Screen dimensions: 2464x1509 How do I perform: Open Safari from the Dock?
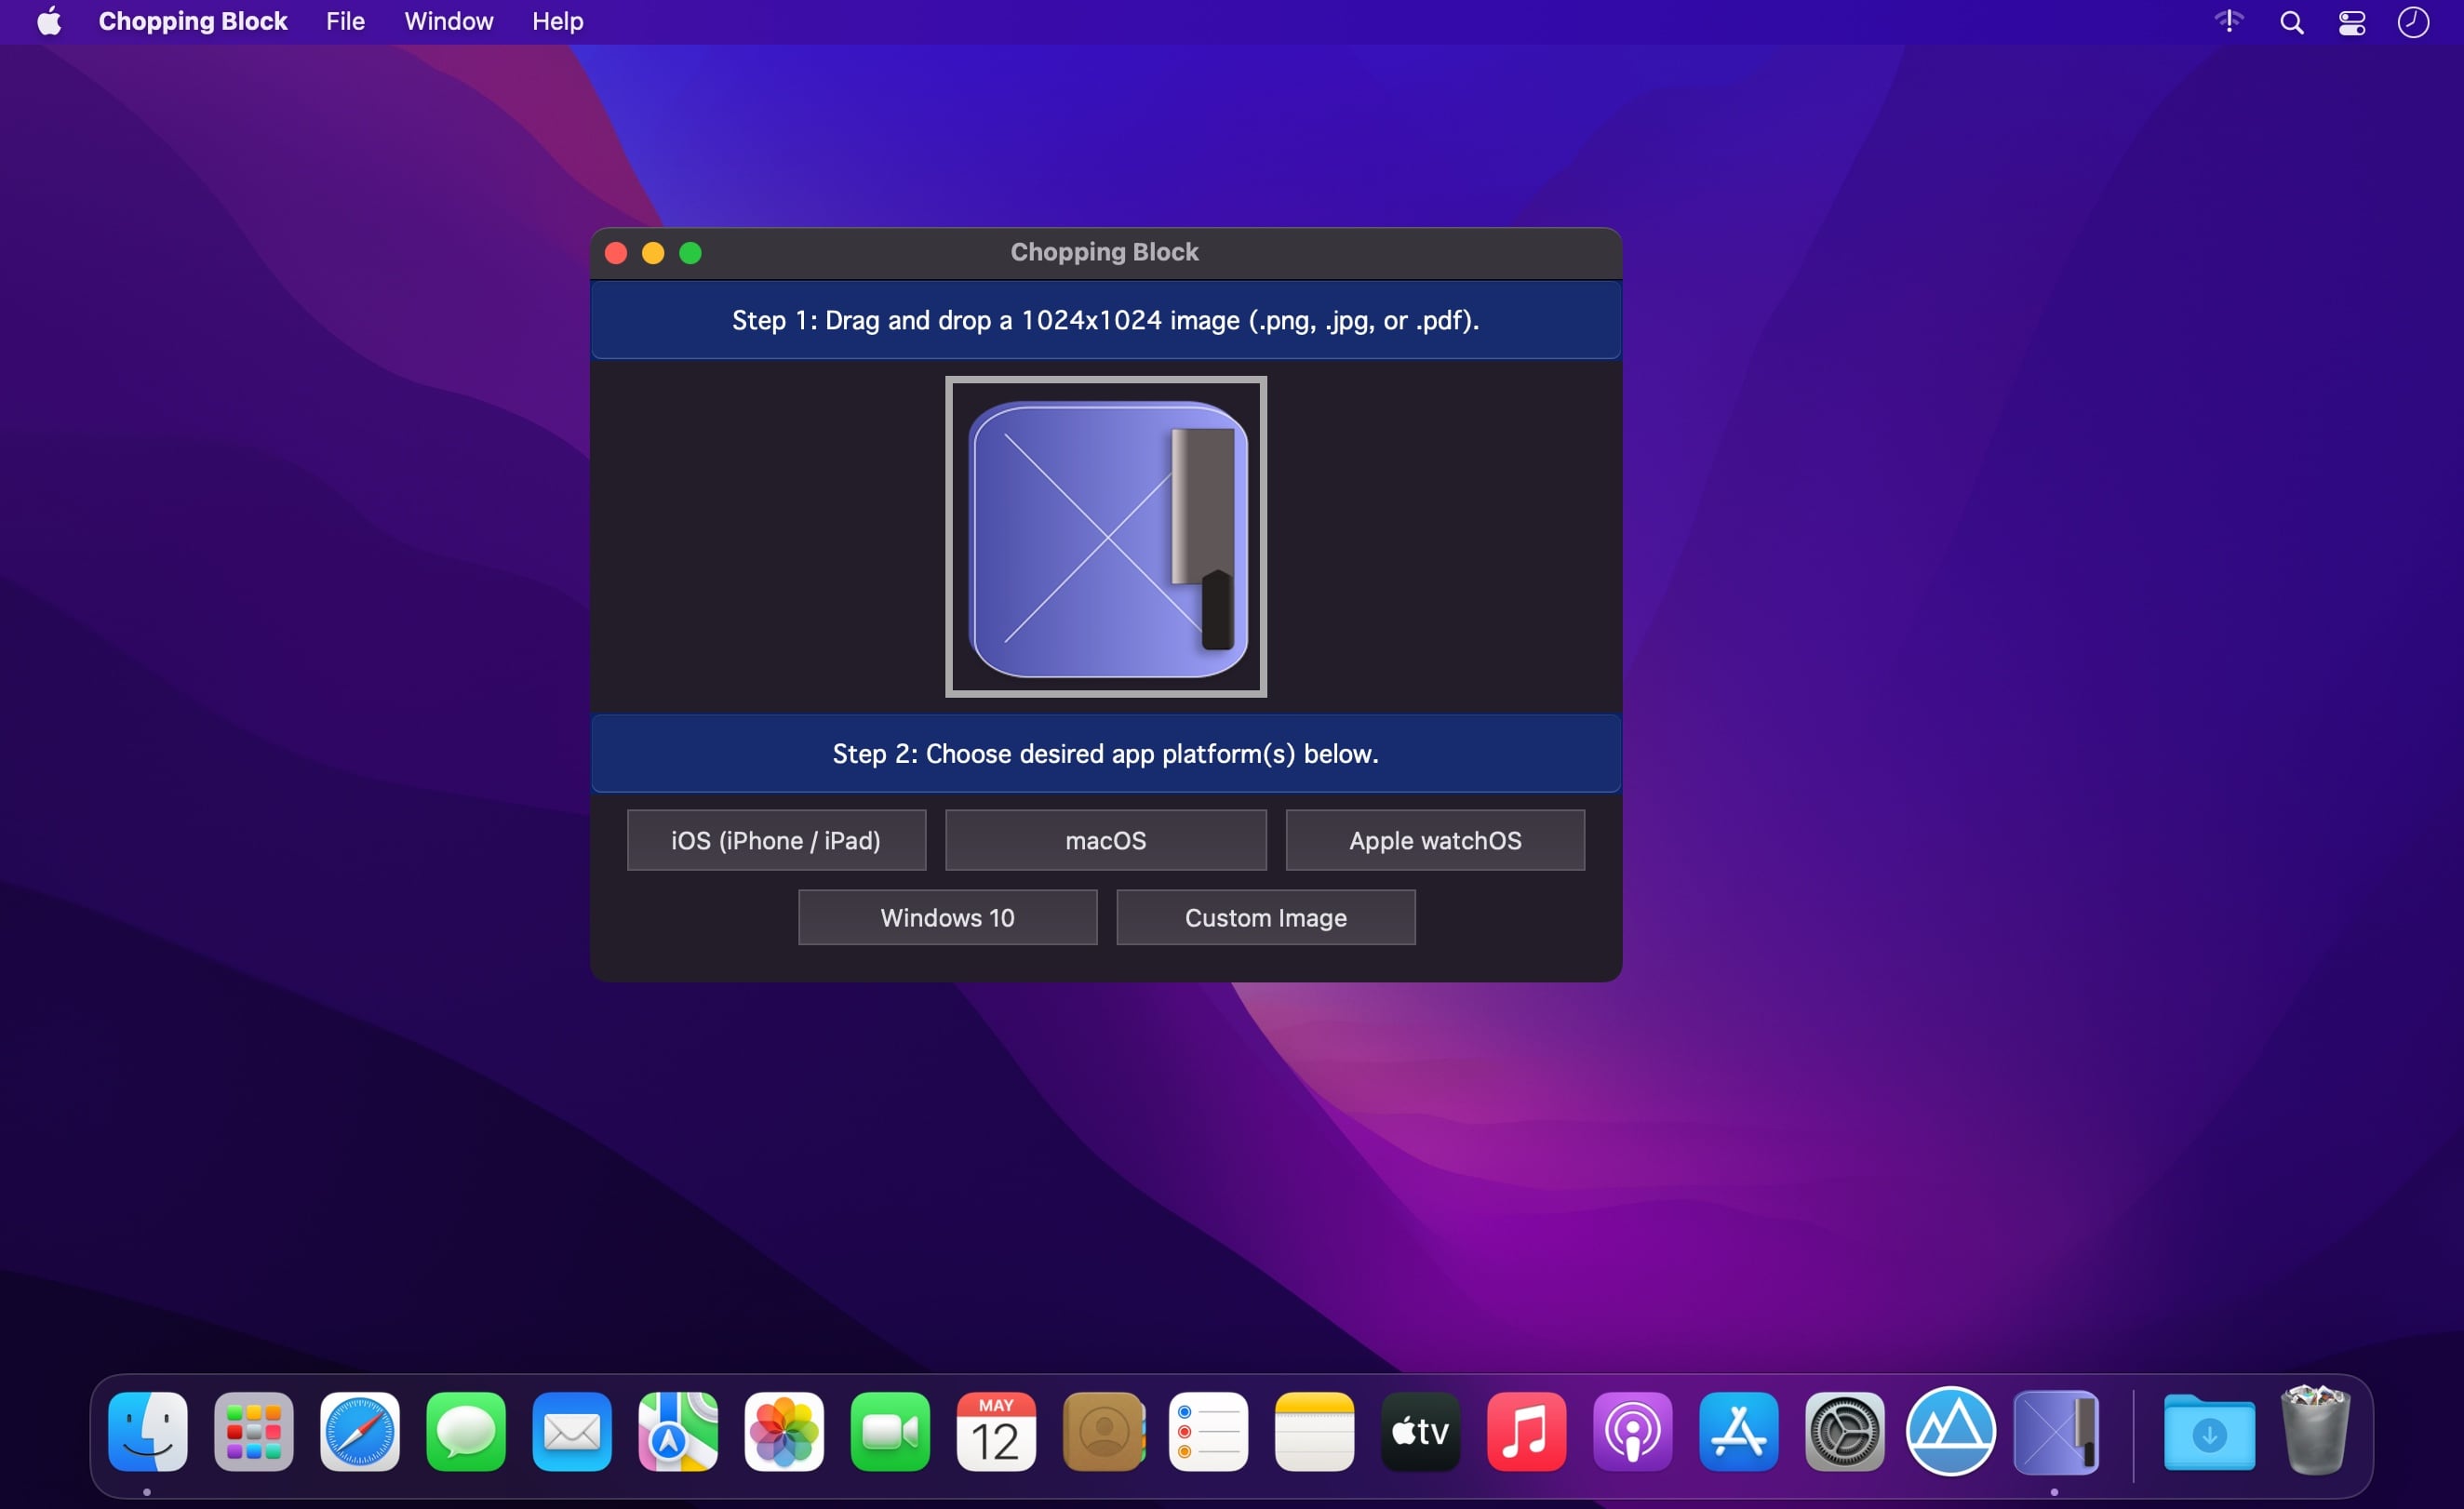coord(360,1432)
